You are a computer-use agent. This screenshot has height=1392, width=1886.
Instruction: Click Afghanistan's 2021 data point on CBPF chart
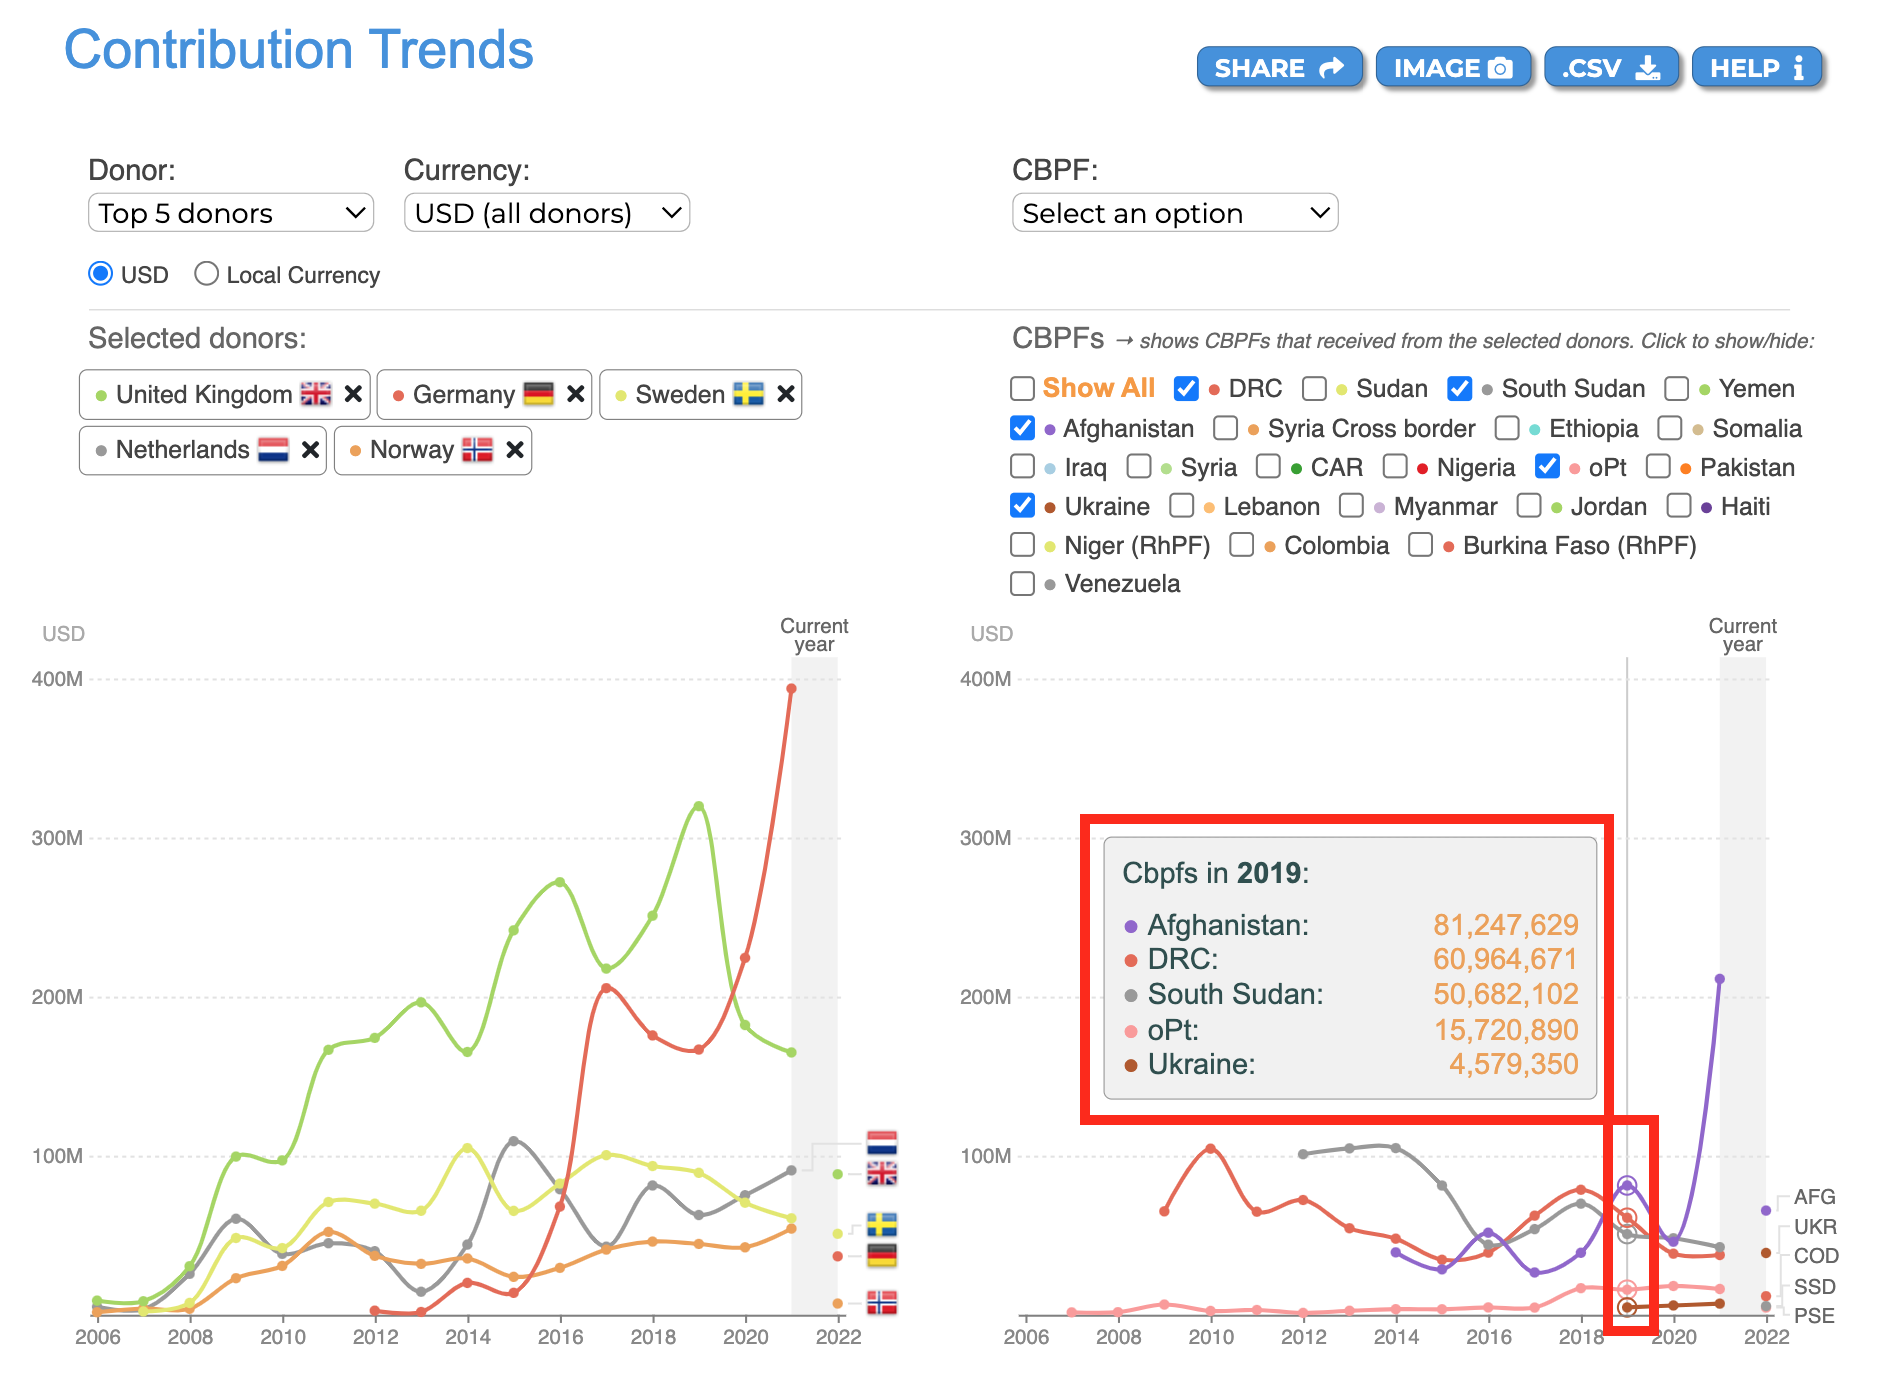pyautogui.click(x=1719, y=979)
